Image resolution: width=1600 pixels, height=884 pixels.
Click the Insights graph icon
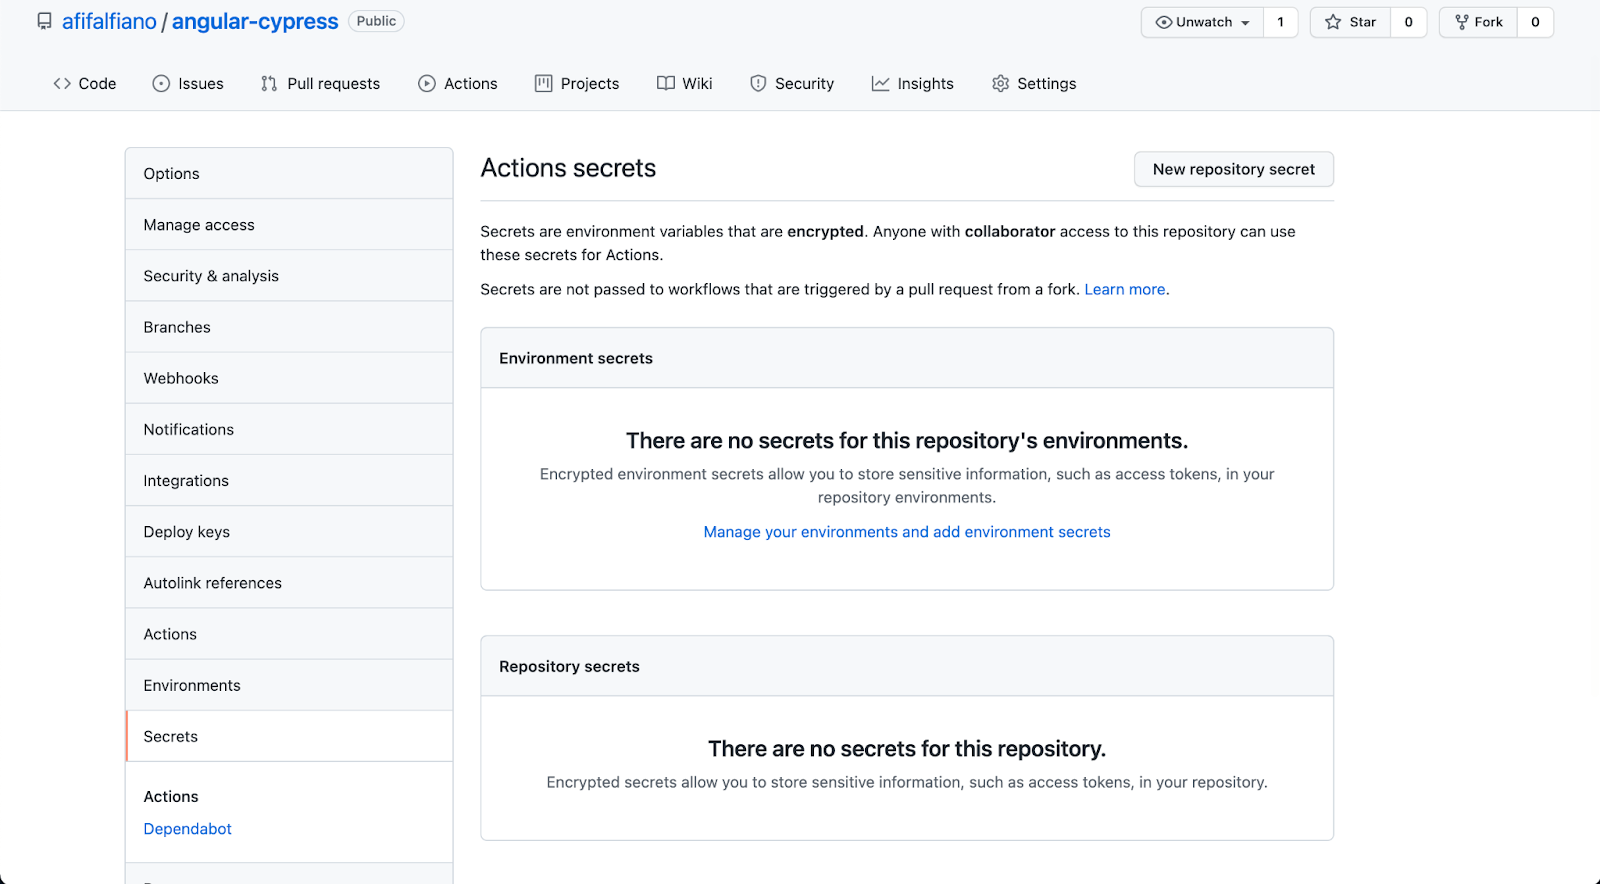[881, 84]
